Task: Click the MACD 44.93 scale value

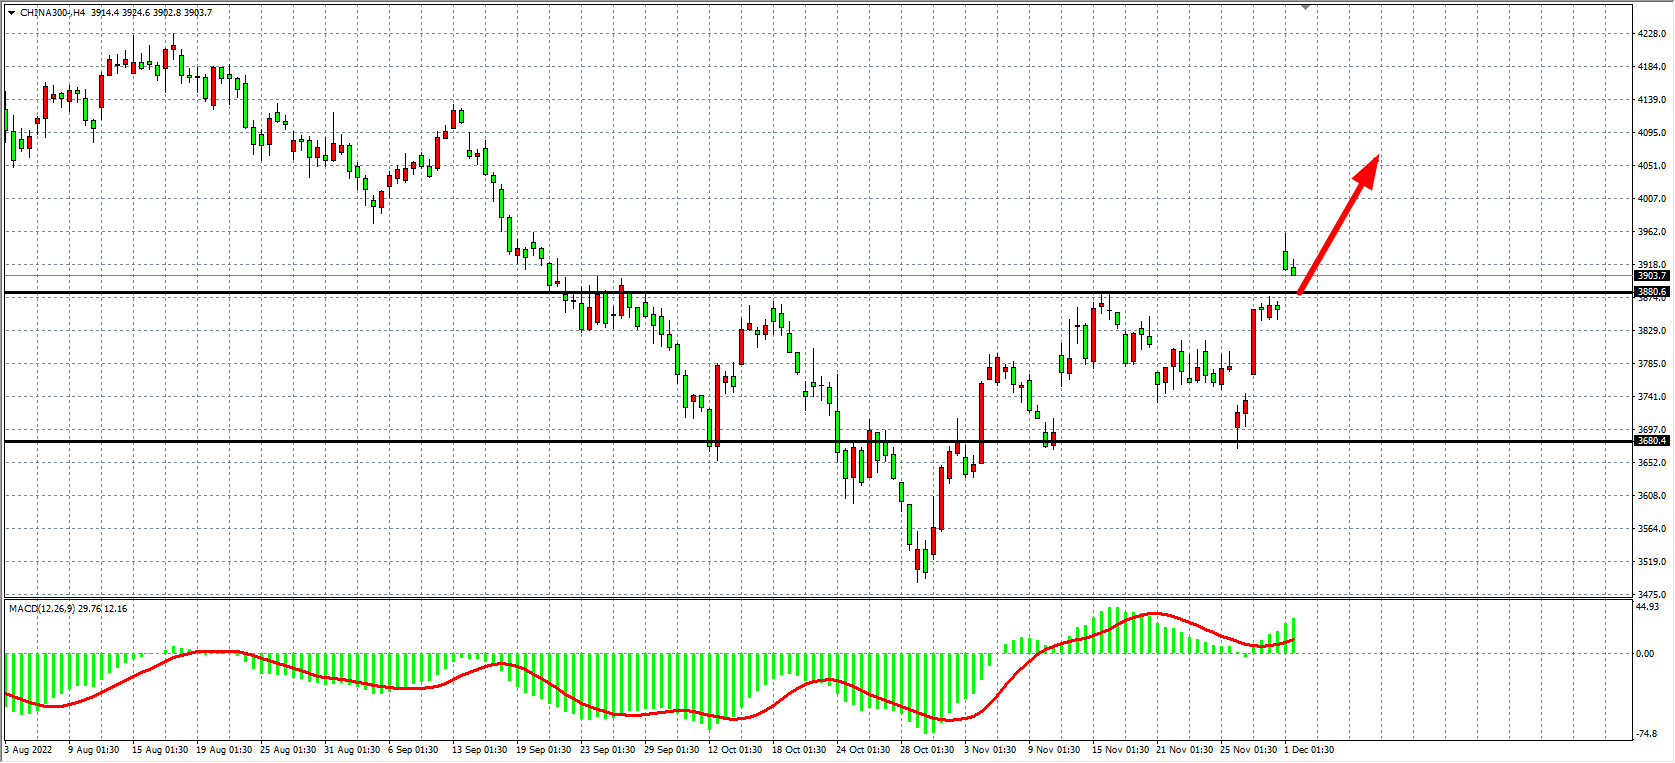Action: pyautogui.click(x=1647, y=607)
